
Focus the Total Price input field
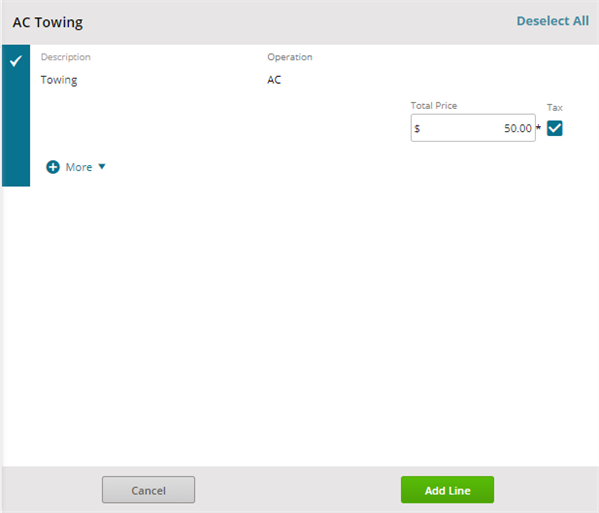click(x=473, y=128)
